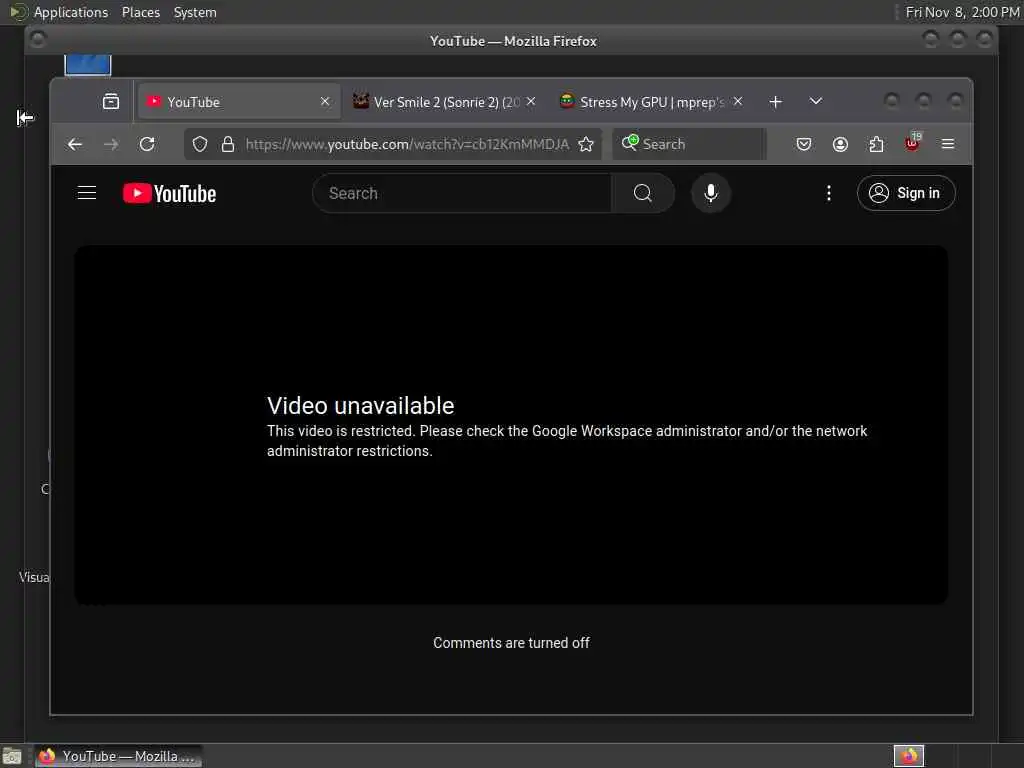Viewport: 1024px width, 768px height.
Task: Open the Extensions puzzle-piece icon
Action: 876,144
